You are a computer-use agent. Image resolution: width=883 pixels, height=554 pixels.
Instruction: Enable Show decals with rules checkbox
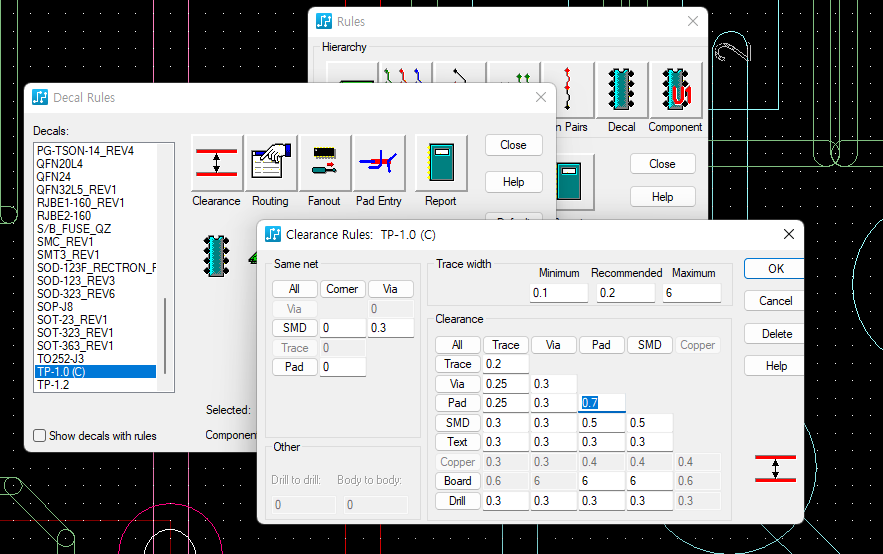coord(40,436)
